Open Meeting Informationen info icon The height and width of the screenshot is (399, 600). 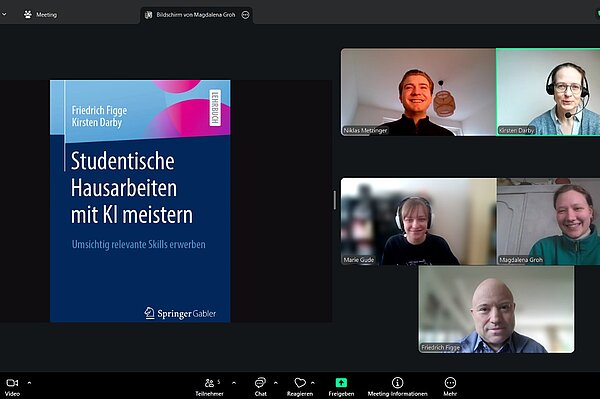pos(398,383)
